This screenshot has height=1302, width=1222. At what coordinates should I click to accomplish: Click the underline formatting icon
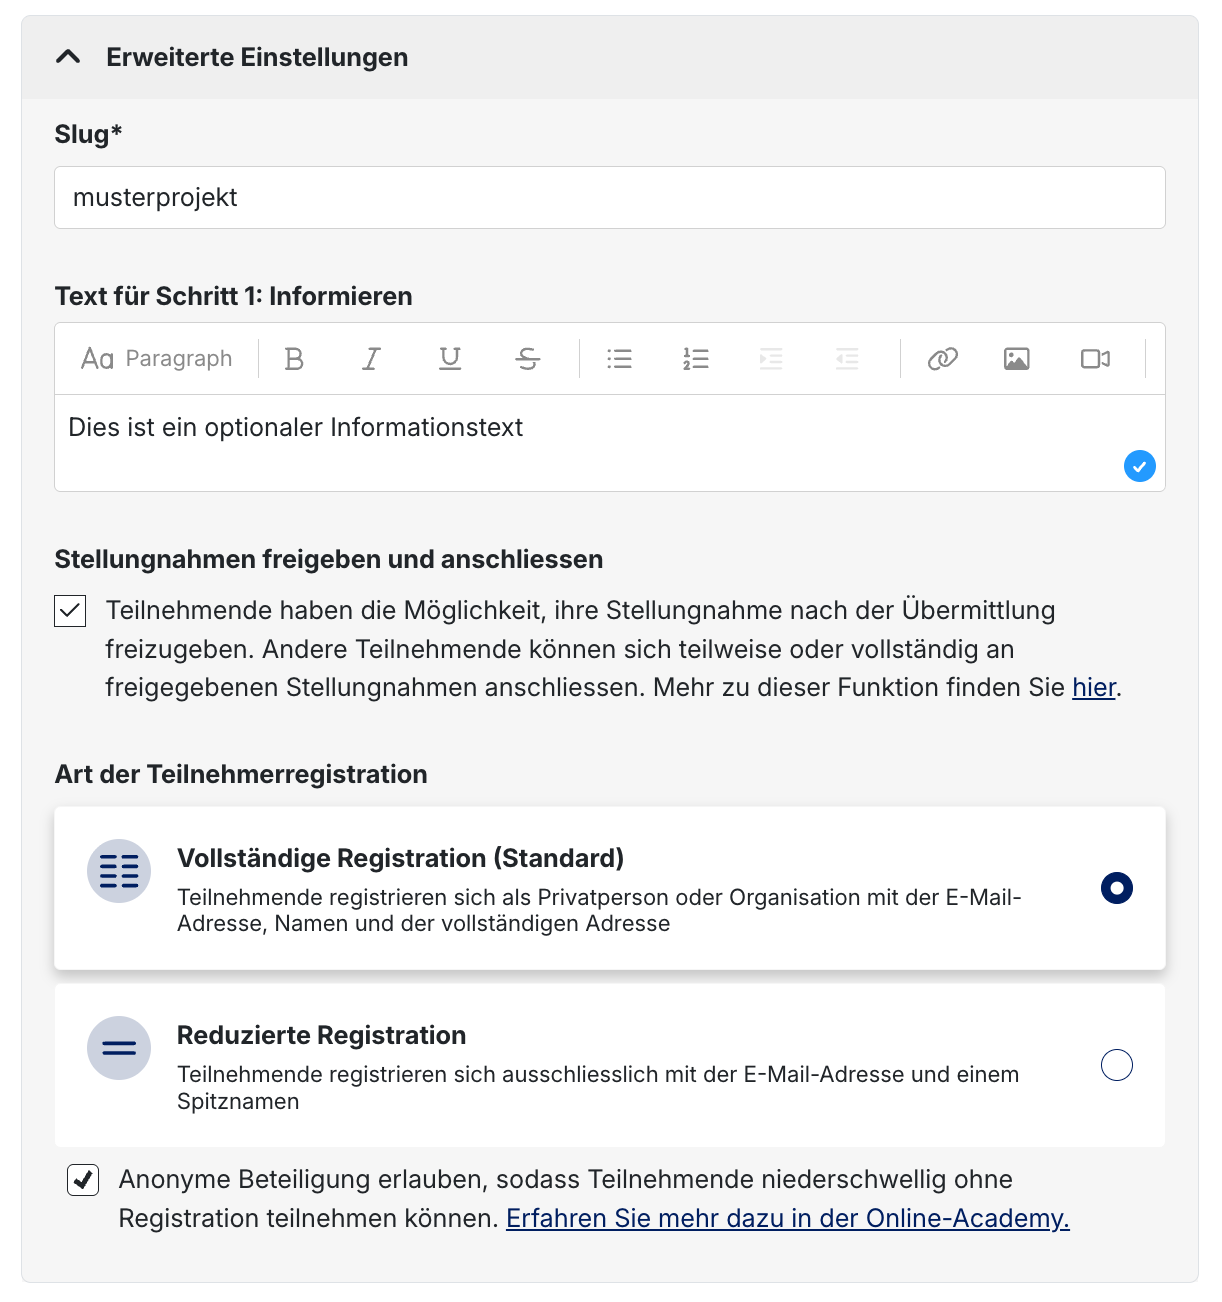coord(450,359)
